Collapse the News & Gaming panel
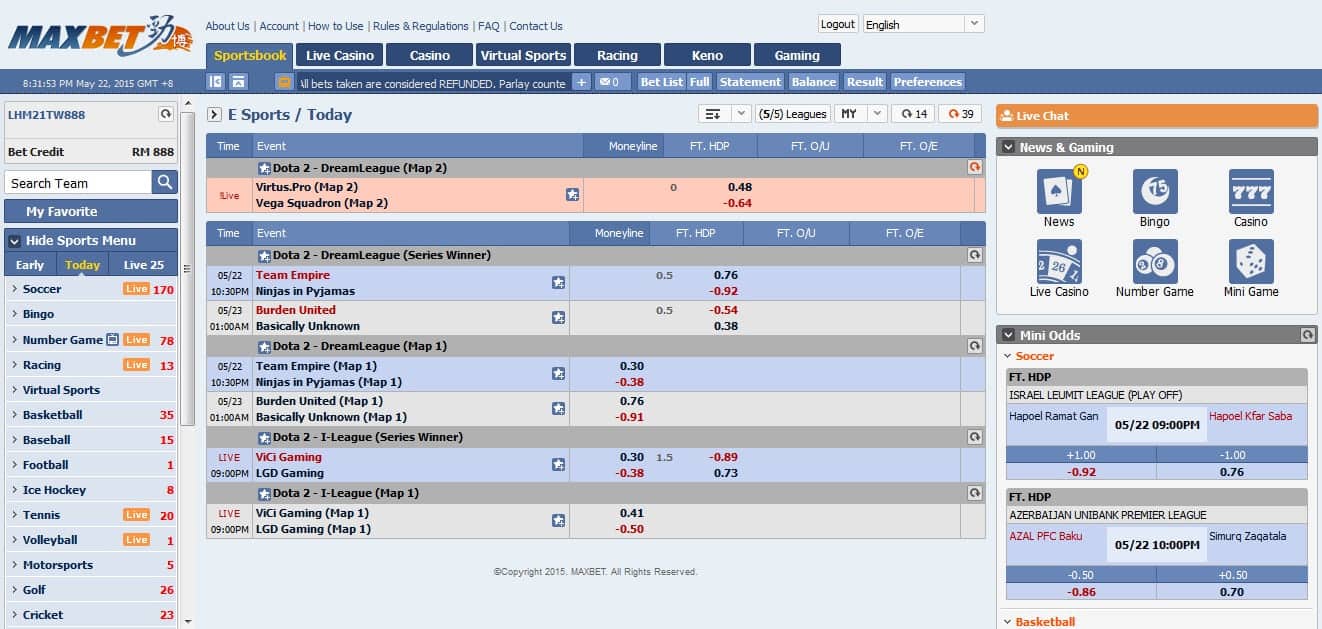The image size is (1322, 629). tap(1008, 147)
